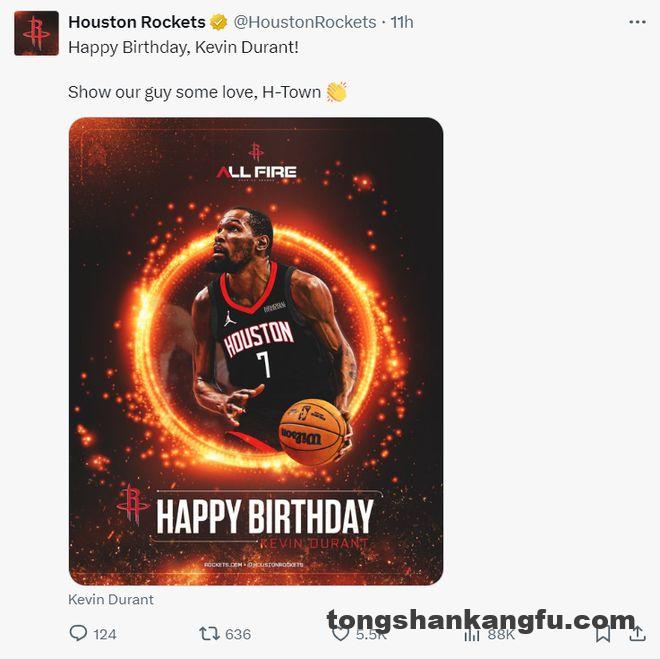Click the share upload icon
Screen dimensions: 660x659
click(637, 633)
